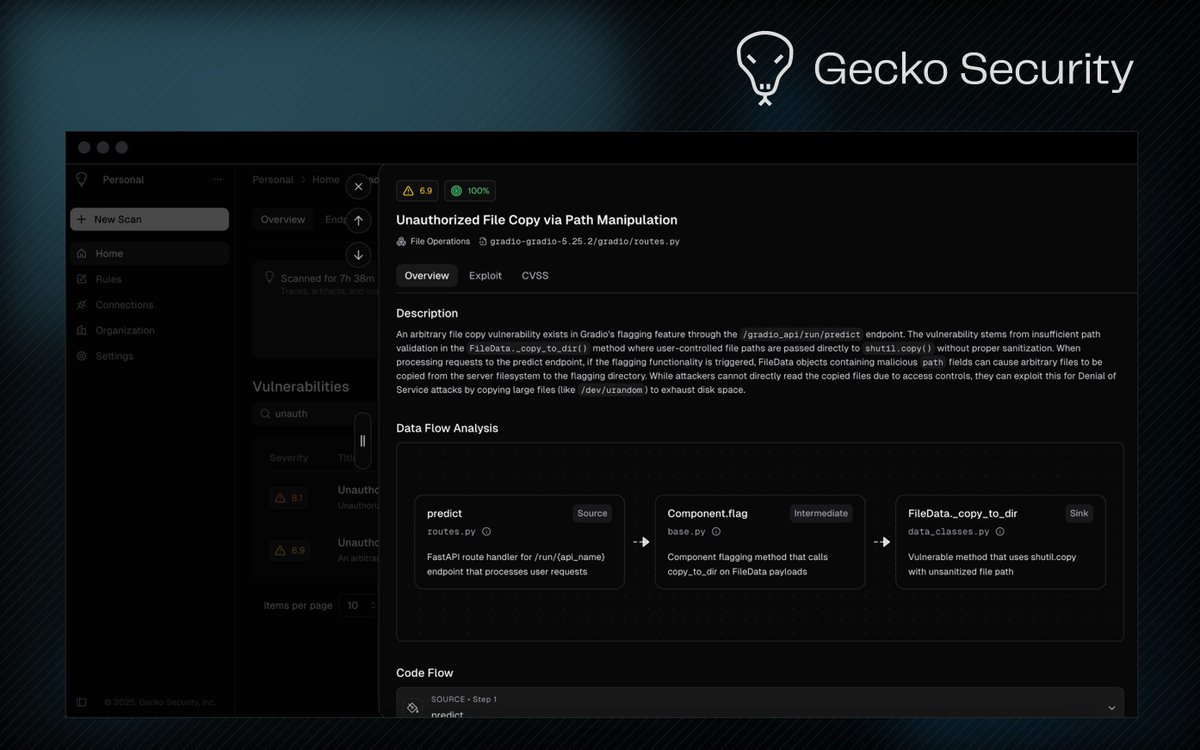Click the 100% confidence badge

pyautogui.click(x=470, y=191)
